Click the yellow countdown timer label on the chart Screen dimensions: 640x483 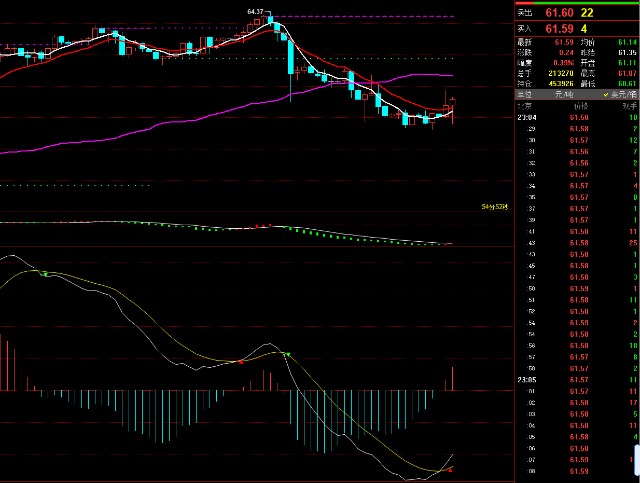pyautogui.click(x=495, y=207)
